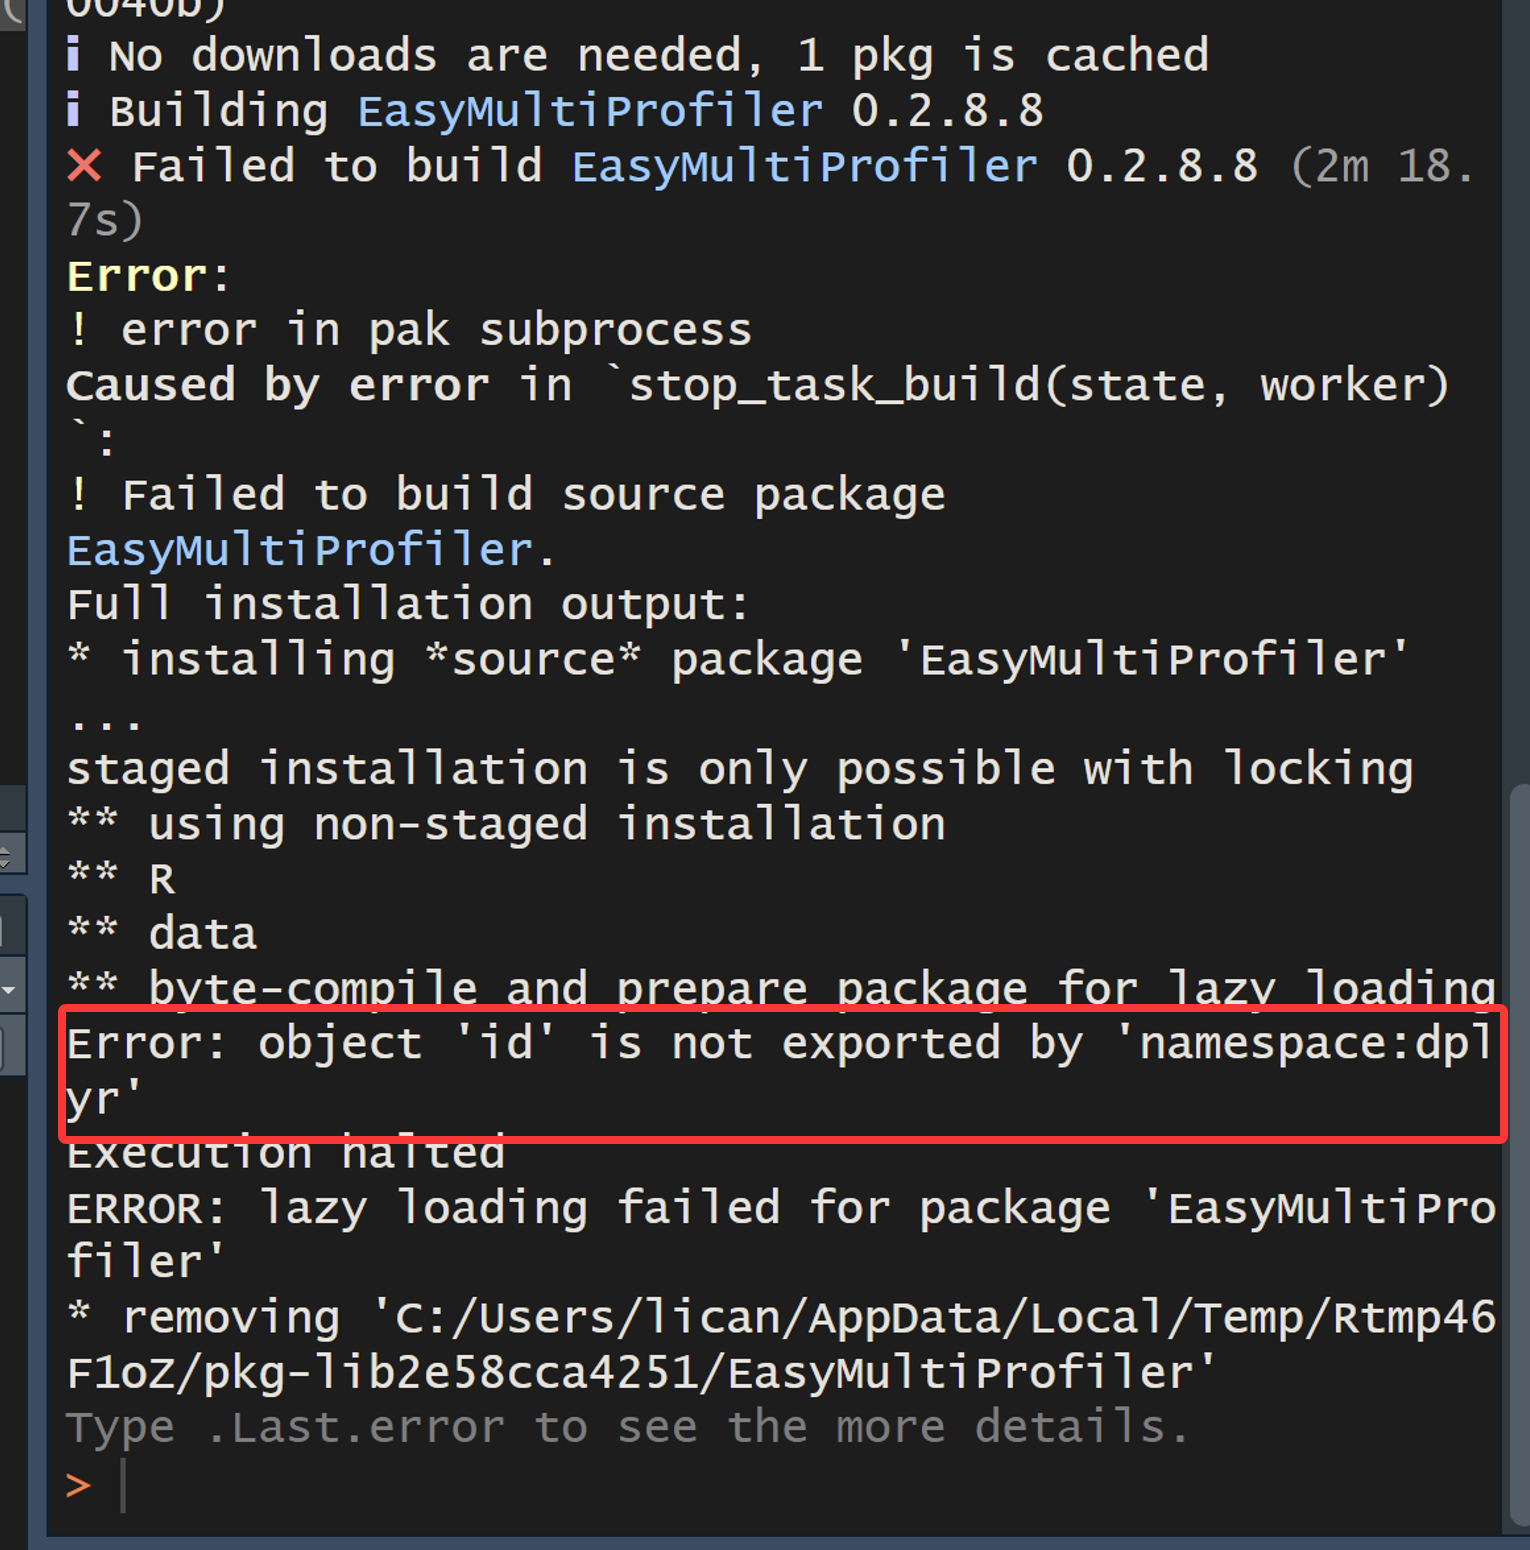
Task: Click blue EasyMultiProfiler name beside the red X
Action: (x=804, y=166)
